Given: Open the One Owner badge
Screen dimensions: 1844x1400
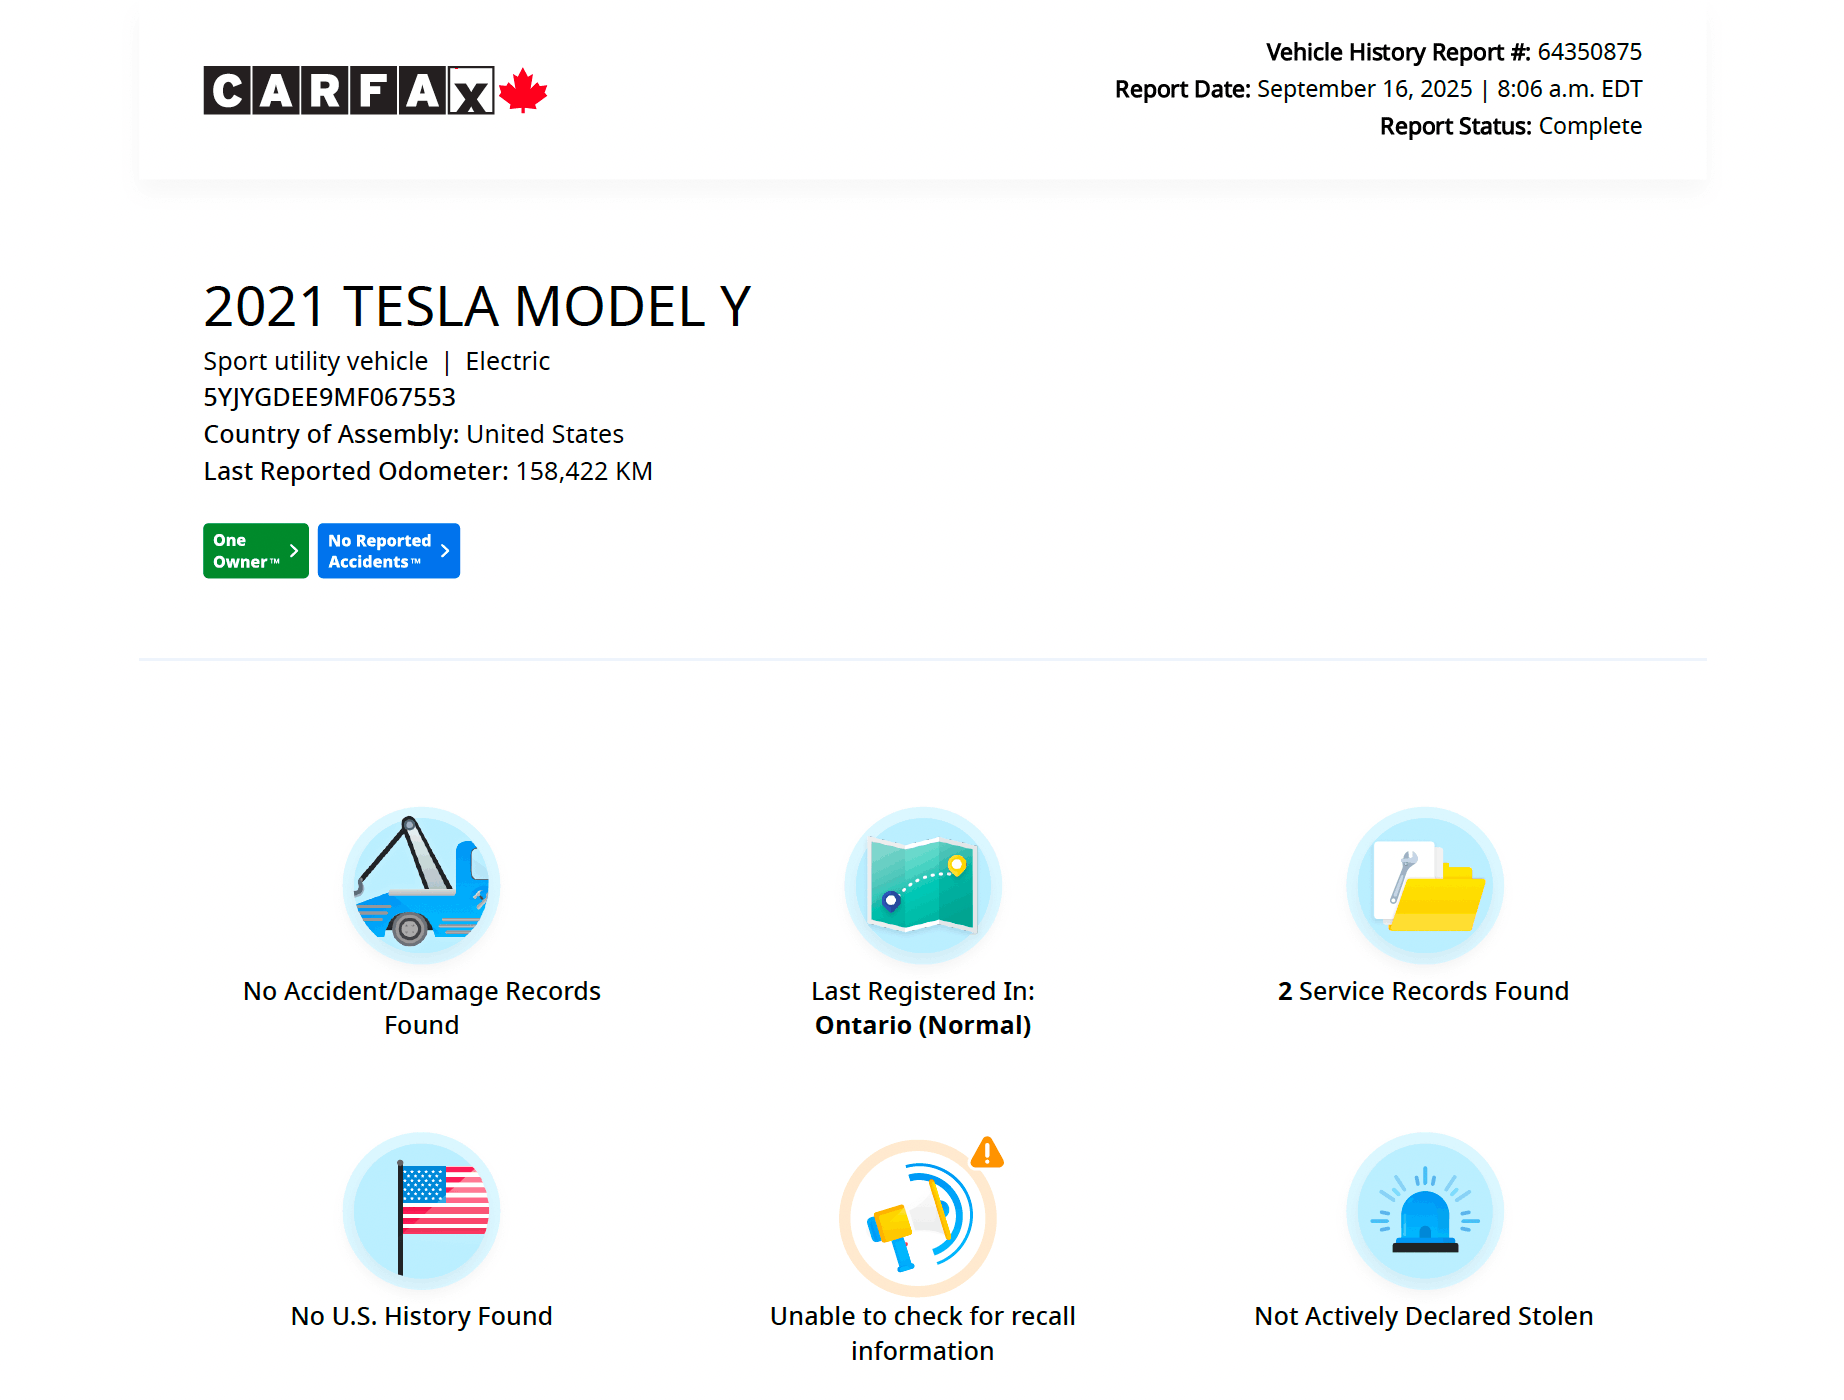Looking at the screenshot, I should pyautogui.click(x=245, y=551).
